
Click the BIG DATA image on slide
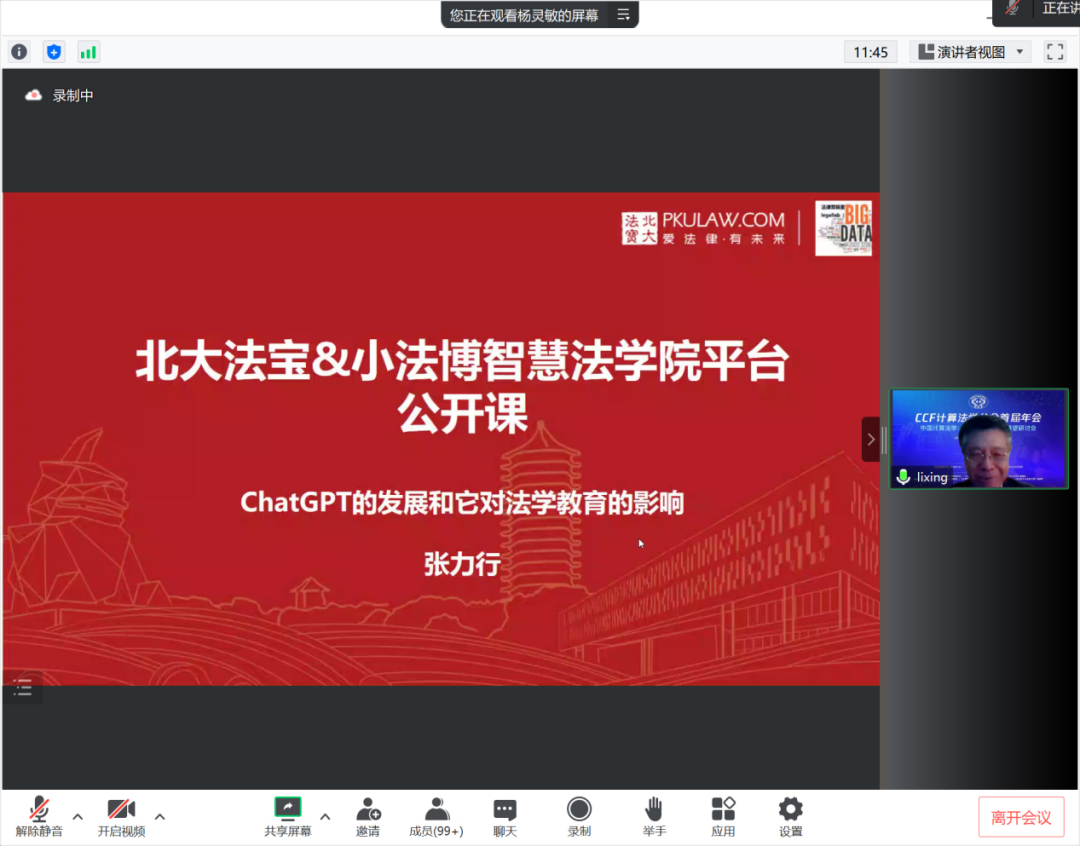843,228
